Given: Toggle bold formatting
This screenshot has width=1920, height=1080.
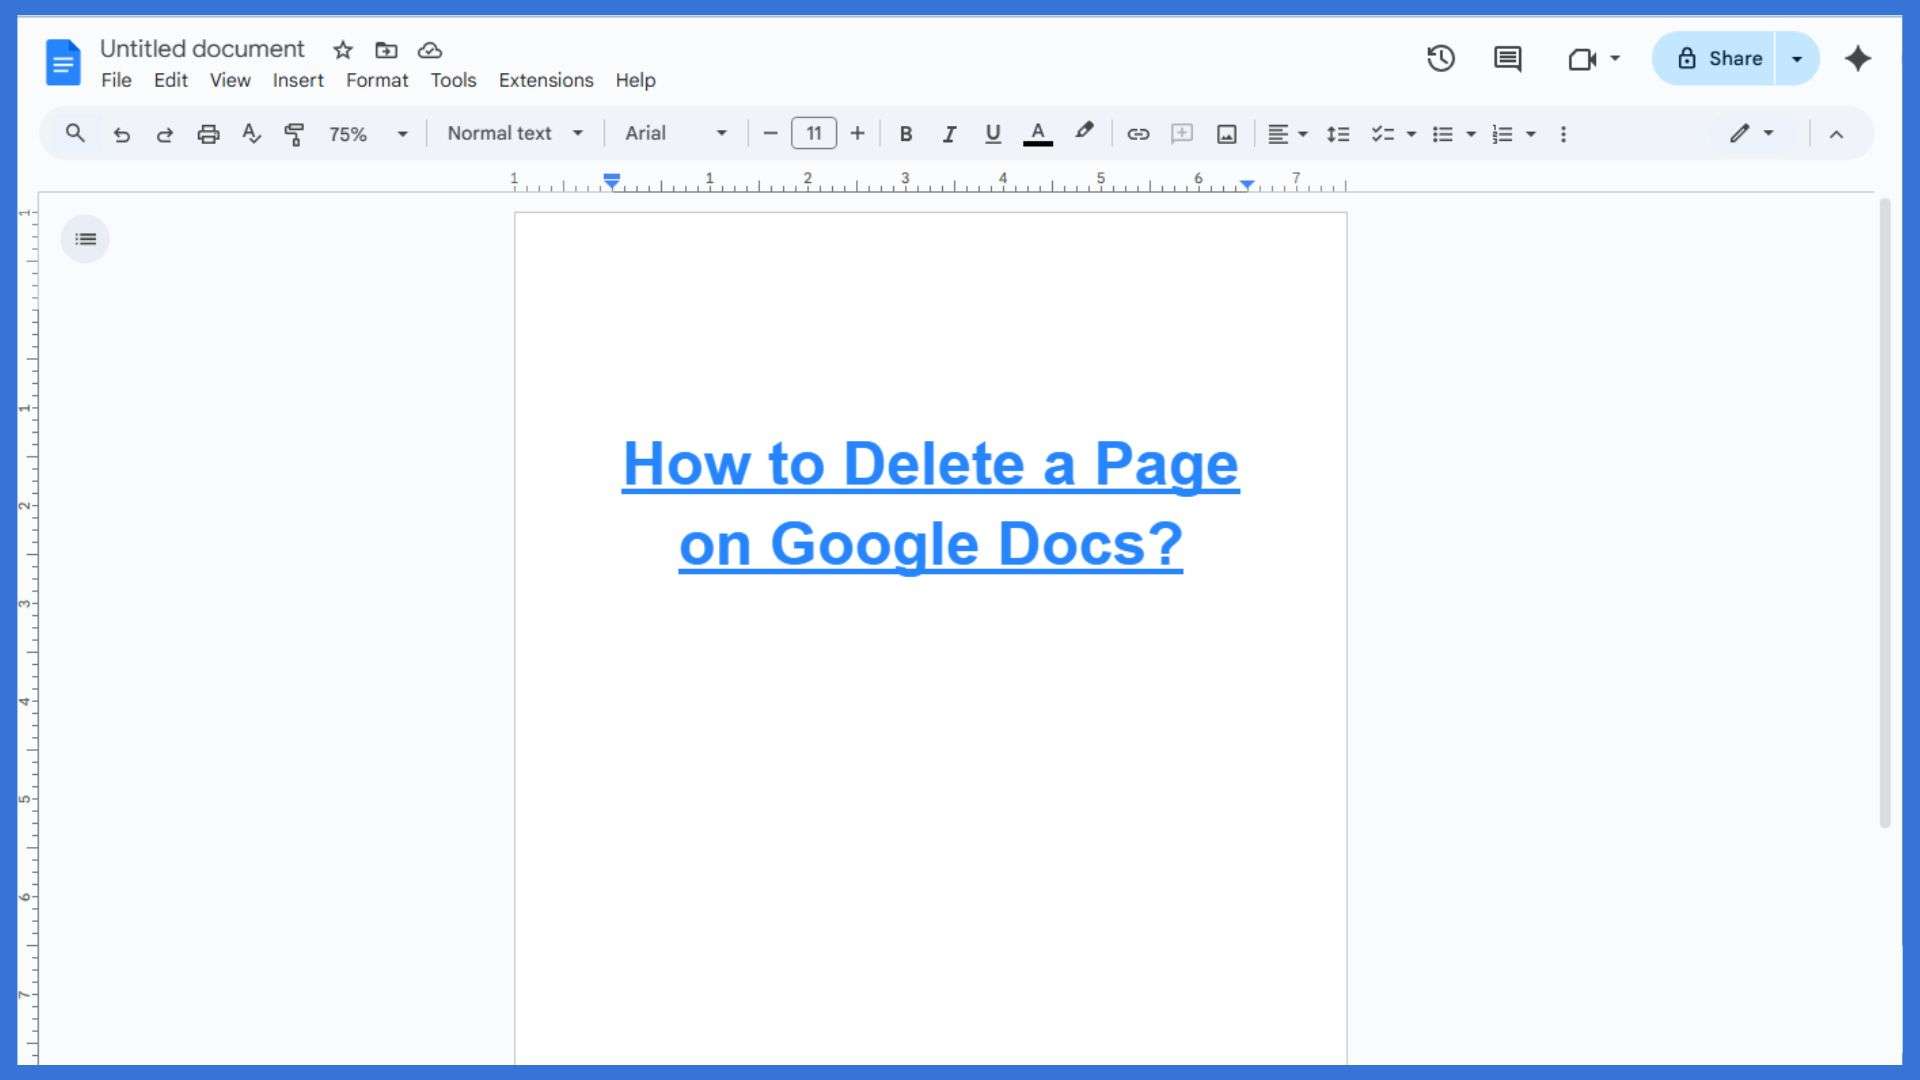Looking at the screenshot, I should coord(905,134).
